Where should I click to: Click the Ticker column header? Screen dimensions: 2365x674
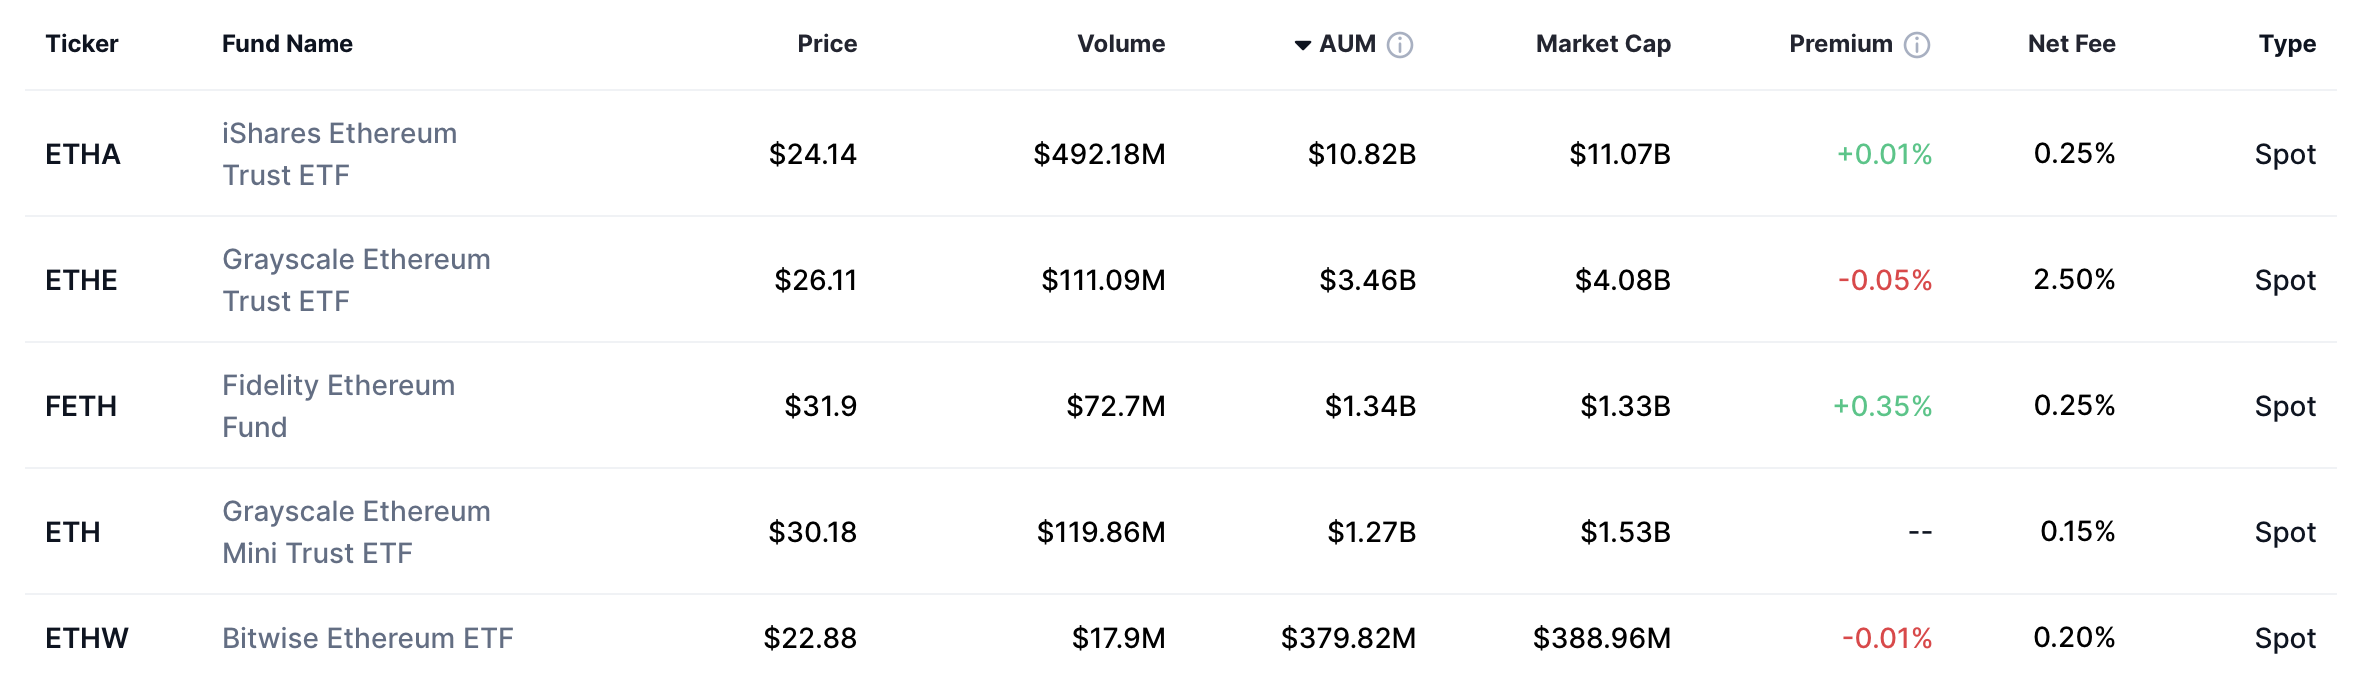[82, 44]
